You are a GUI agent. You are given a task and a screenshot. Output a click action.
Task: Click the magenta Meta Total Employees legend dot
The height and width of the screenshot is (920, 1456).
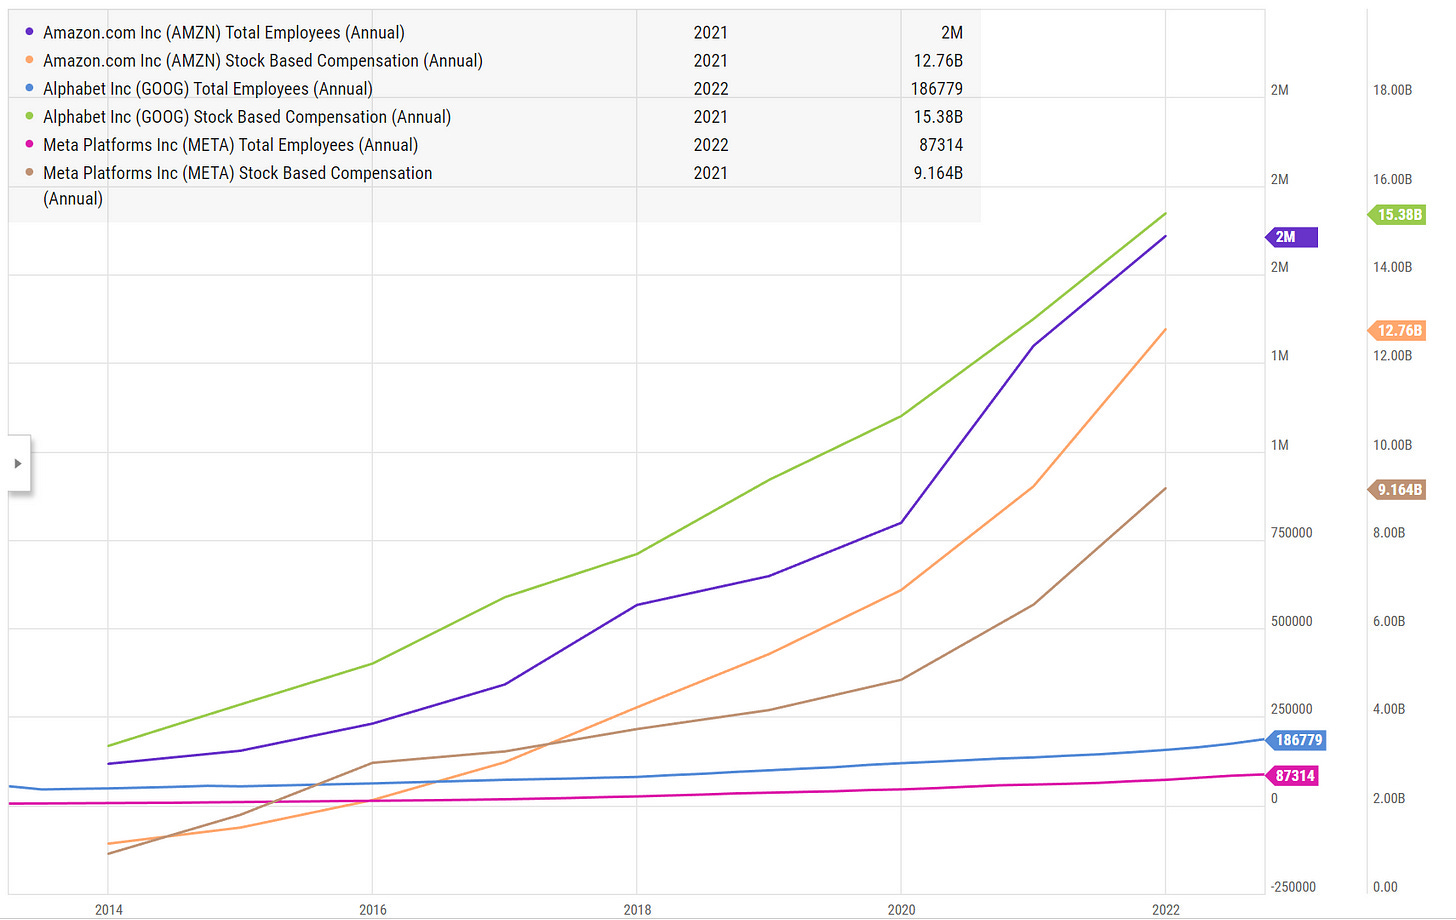click(30, 144)
